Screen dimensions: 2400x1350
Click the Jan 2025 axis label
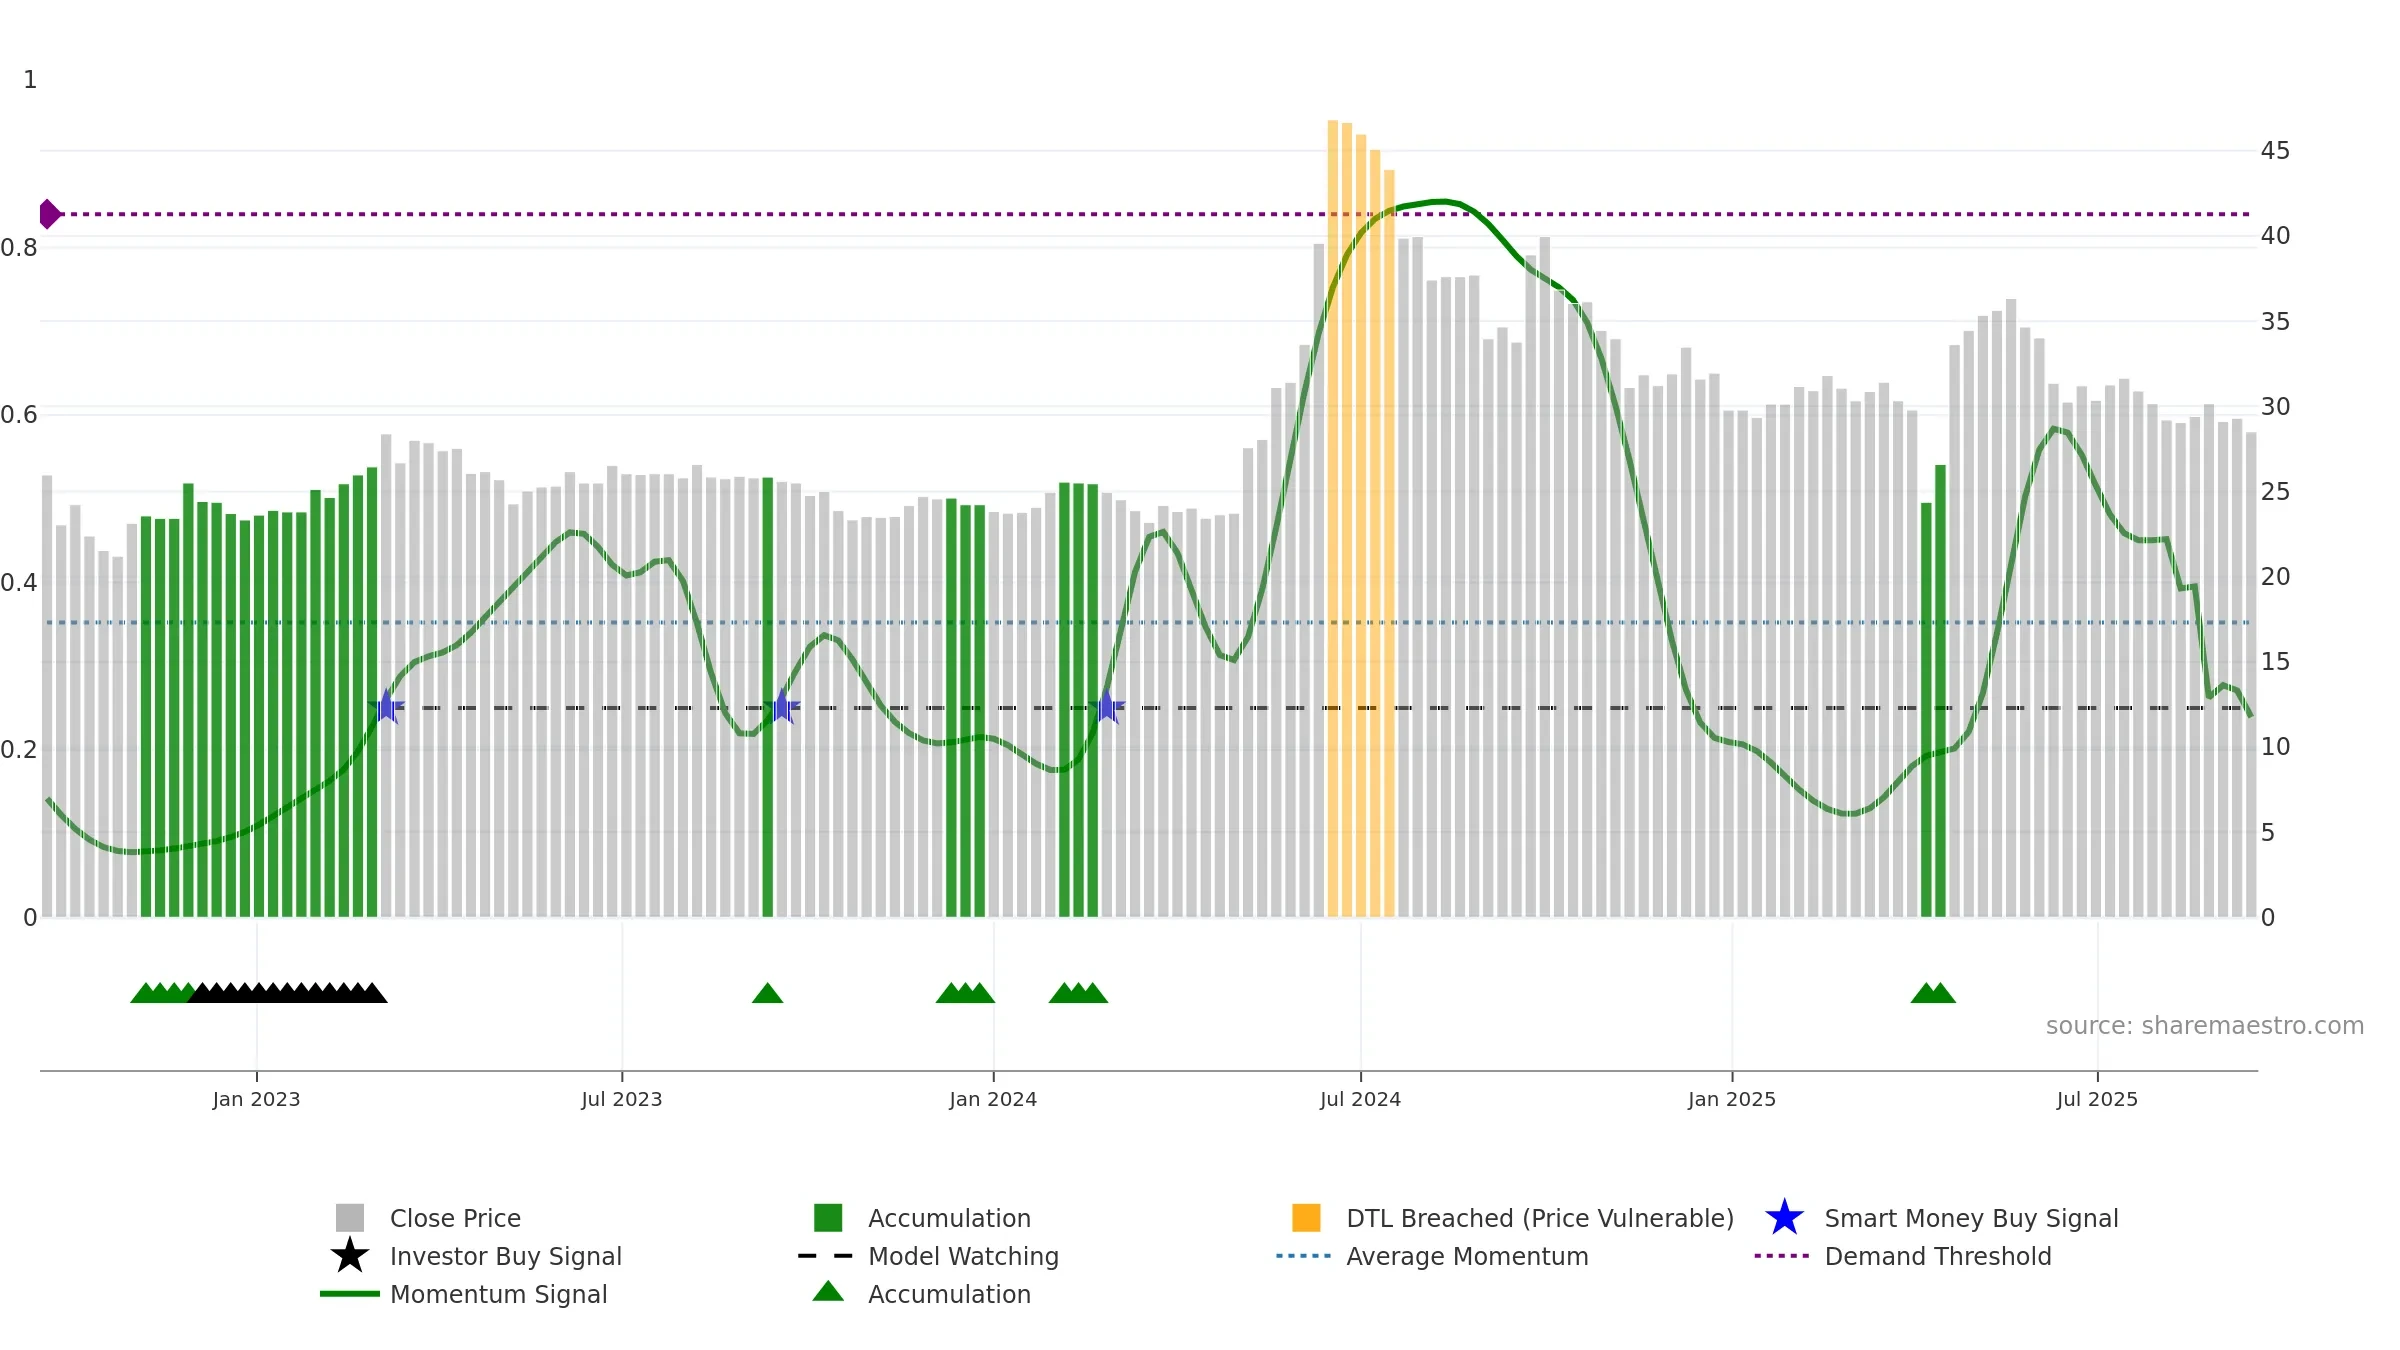(1732, 1100)
